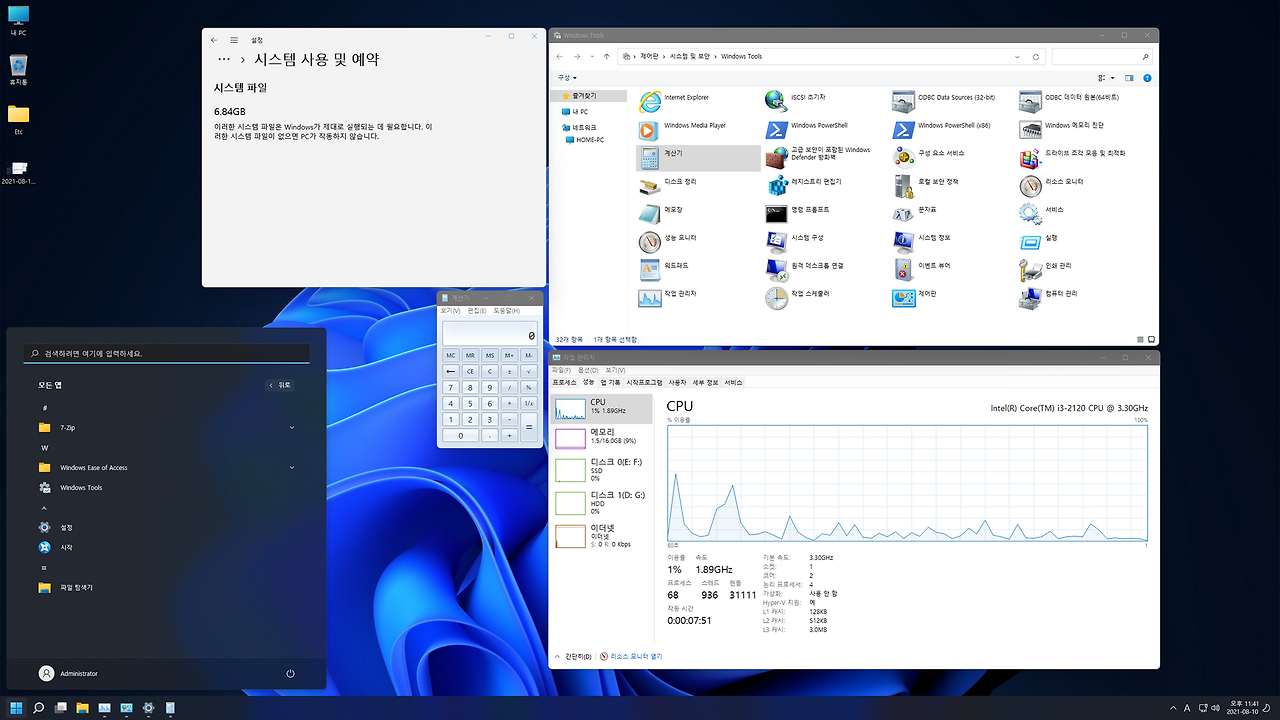
Task: Click the 뒤로 button in Start menu
Action: point(280,385)
